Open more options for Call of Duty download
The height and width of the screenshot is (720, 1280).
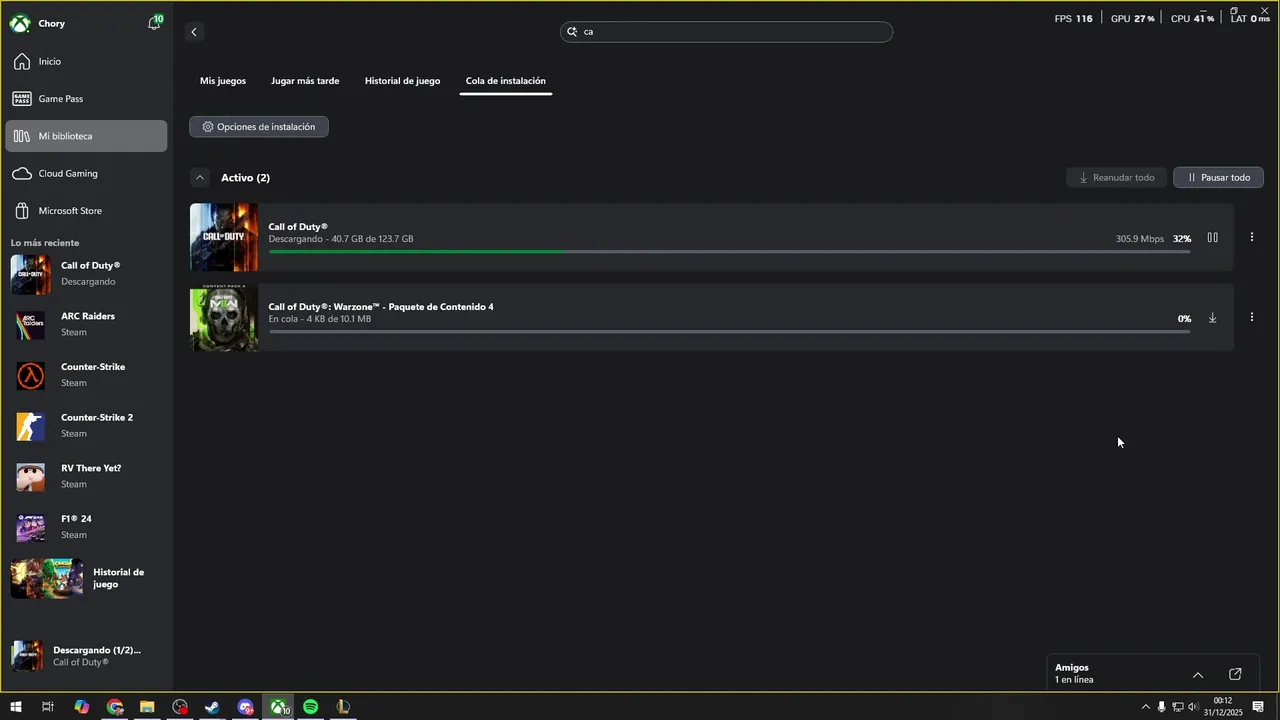pyautogui.click(x=1252, y=238)
